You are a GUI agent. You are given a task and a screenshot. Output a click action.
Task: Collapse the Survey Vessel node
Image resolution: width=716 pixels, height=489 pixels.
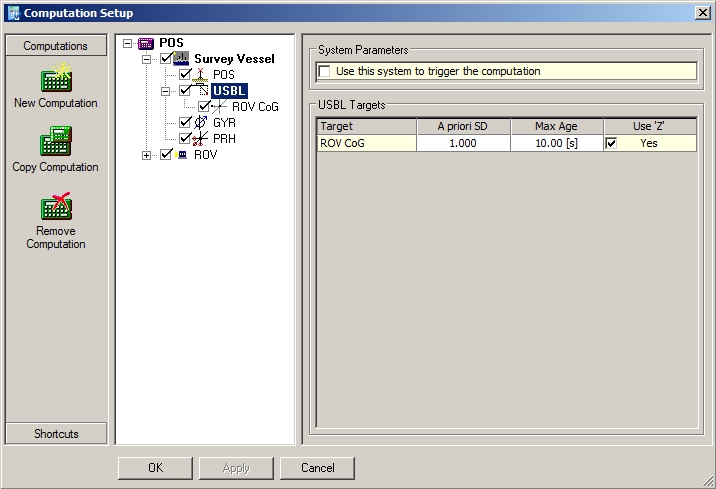coord(147,59)
